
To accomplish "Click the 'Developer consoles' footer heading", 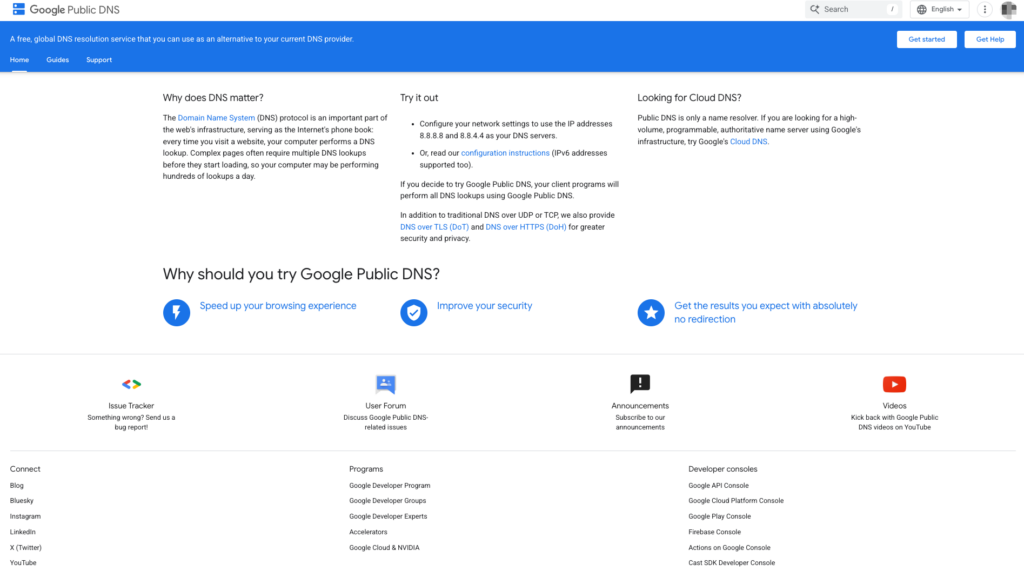I will click(x=722, y=469).
